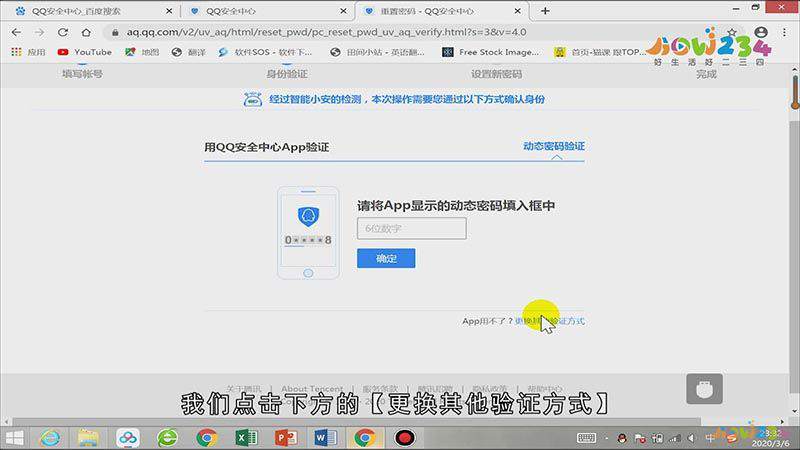Open the Chrome three-dot menu

pos(784,32)
